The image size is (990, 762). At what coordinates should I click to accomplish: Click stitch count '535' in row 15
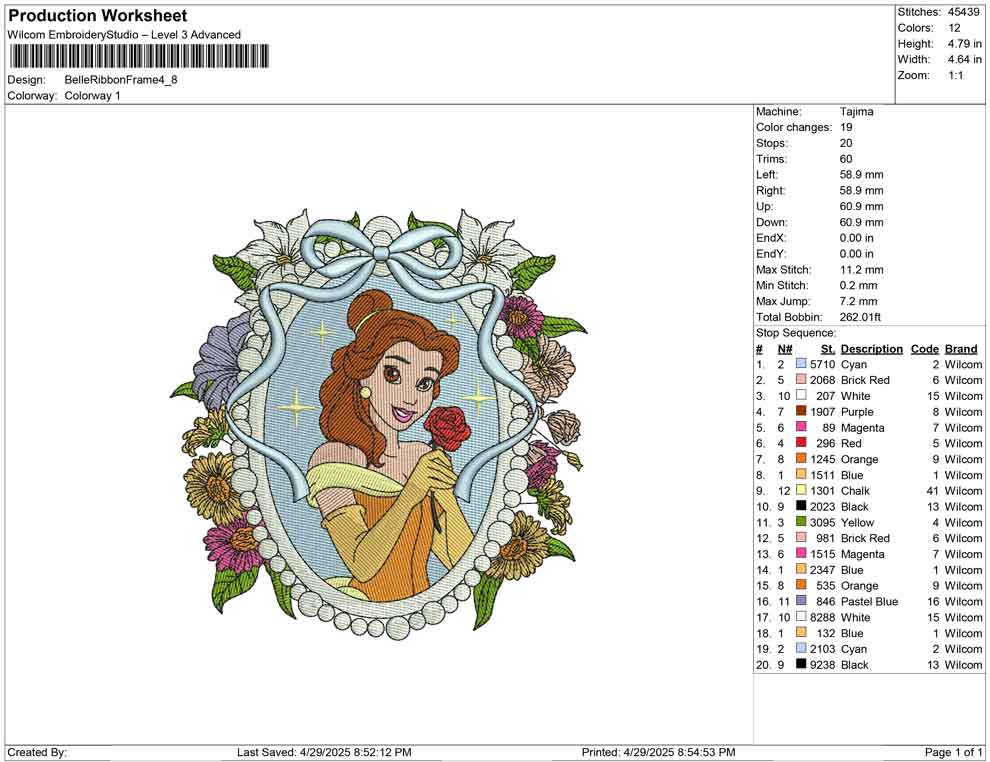coord(826,585)
